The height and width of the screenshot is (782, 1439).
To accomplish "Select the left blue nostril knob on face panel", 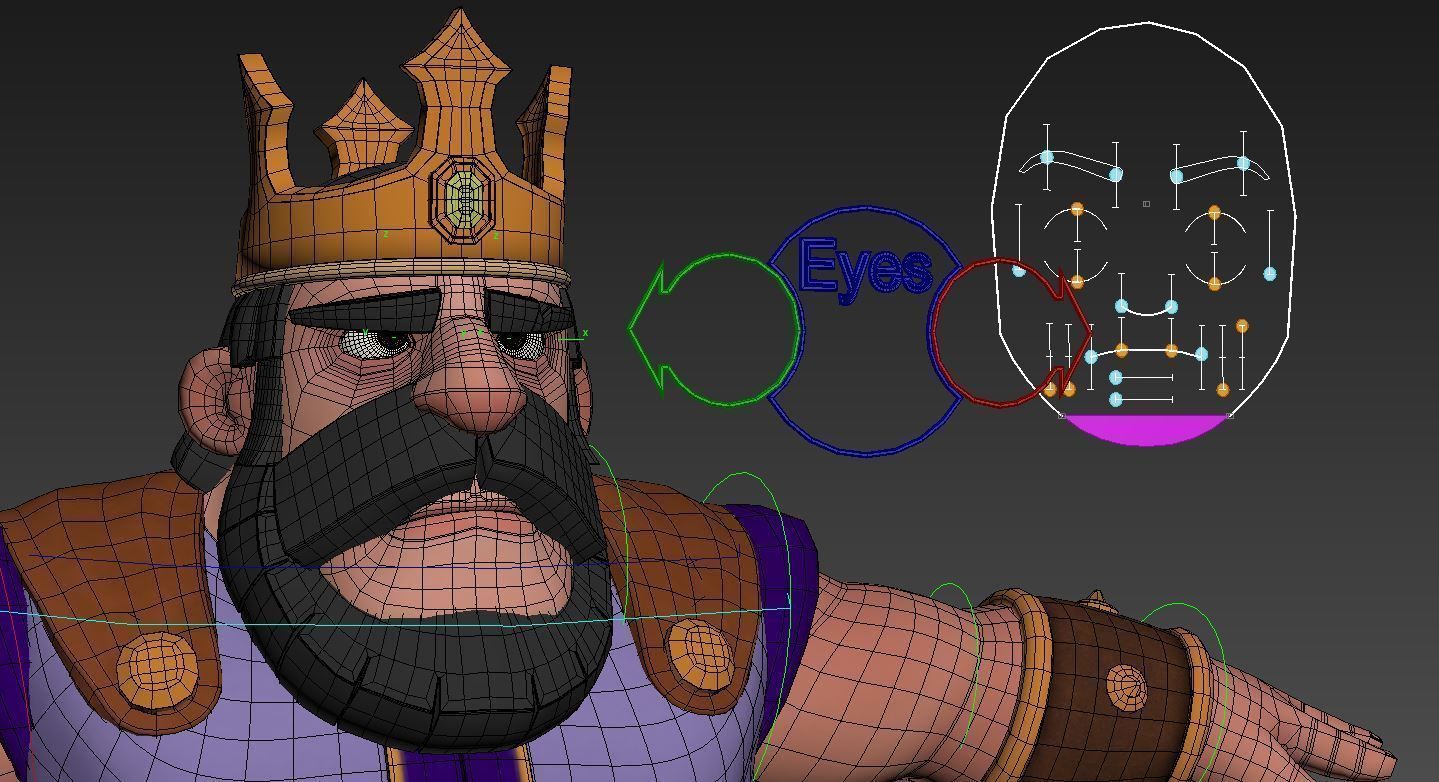I will click(x=1122, y=306).
